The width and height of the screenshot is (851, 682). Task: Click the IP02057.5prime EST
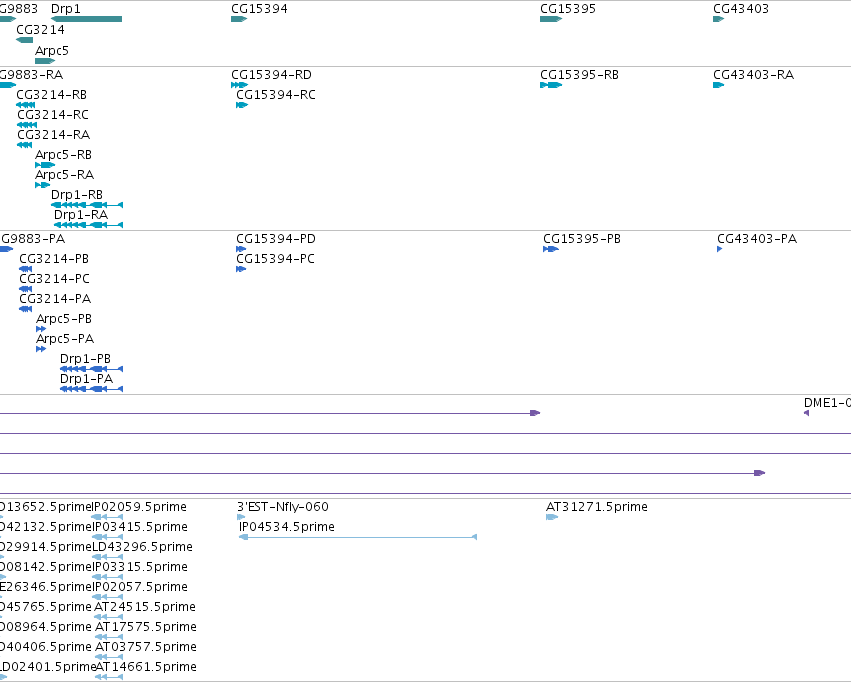pyautogui.click(x=107, y=597)
